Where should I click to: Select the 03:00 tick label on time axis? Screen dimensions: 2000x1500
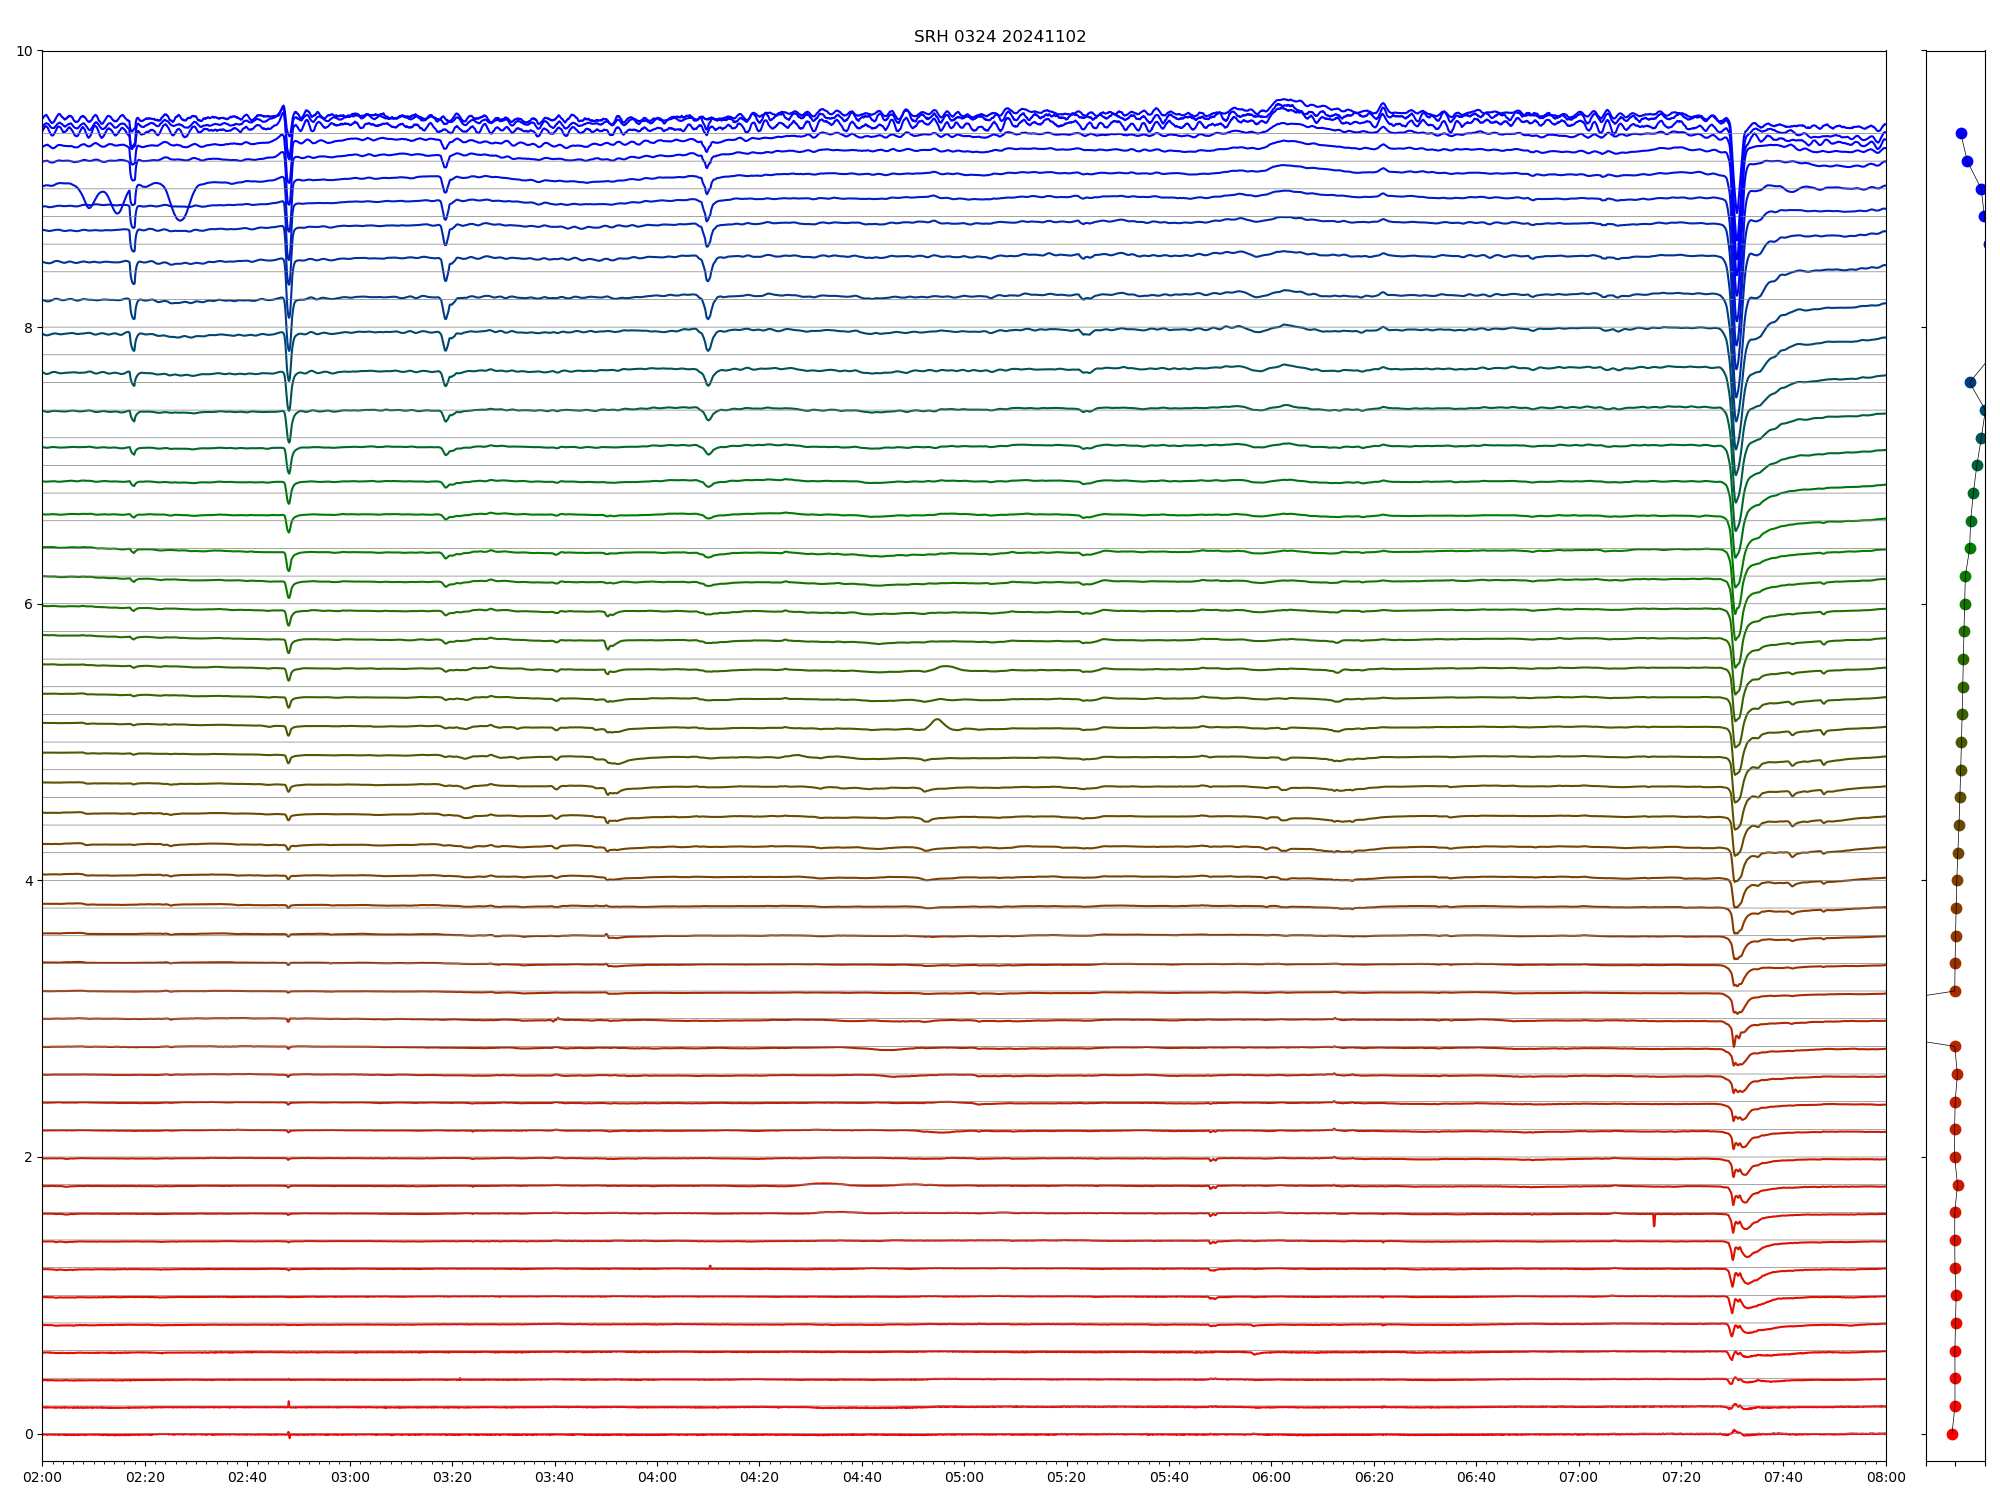[350, 1477]
